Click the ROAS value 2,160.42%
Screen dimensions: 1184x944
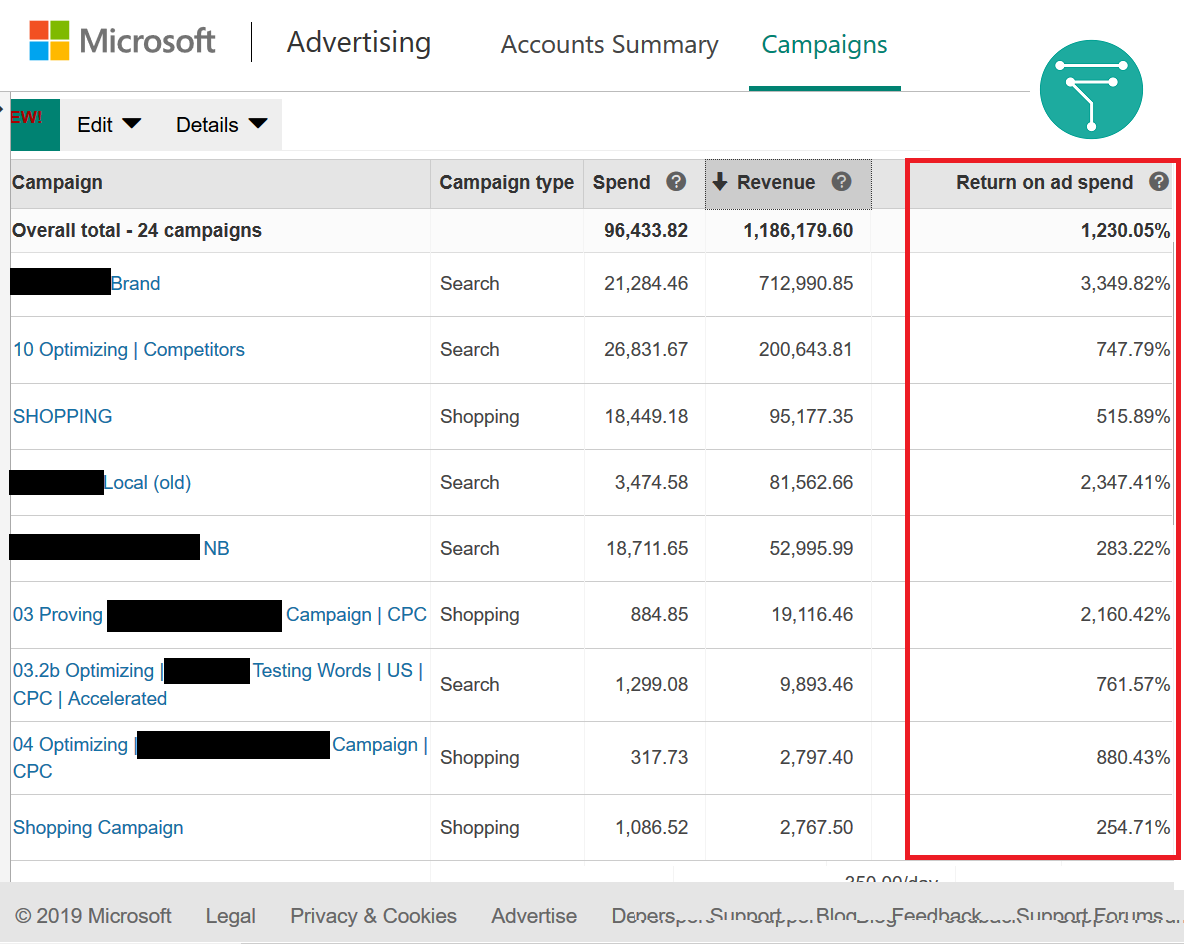click(1125, 615)
